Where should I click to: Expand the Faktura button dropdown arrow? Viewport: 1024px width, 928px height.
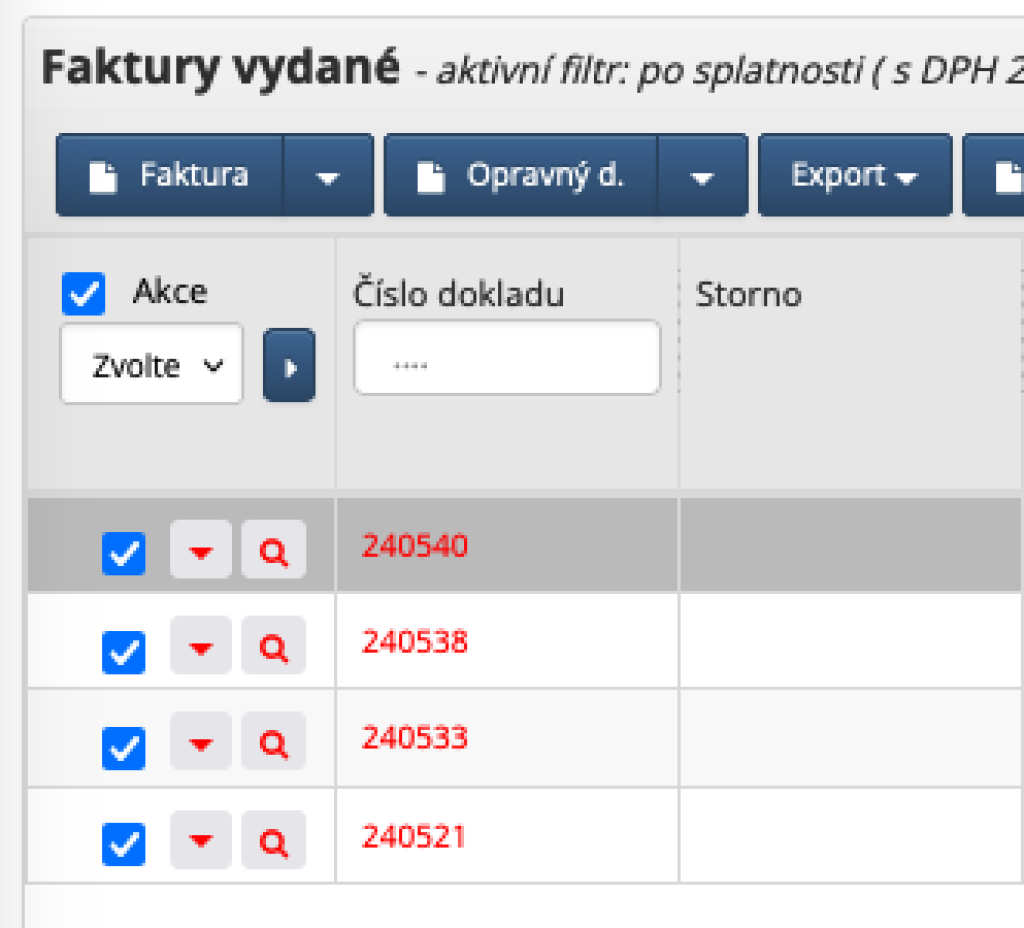[x=328, y=176]
